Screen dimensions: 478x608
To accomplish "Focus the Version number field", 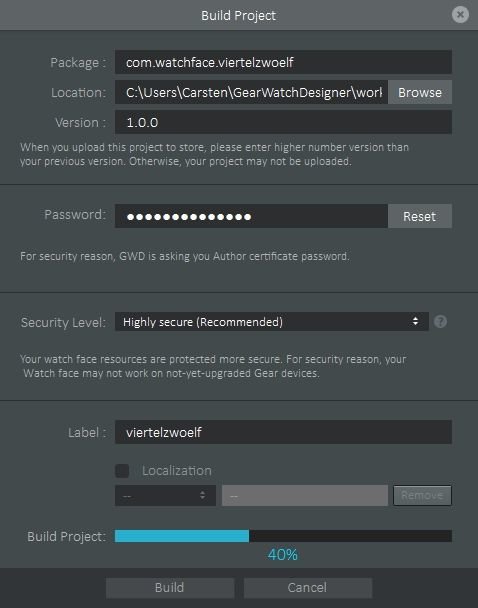I will point(283,122).
